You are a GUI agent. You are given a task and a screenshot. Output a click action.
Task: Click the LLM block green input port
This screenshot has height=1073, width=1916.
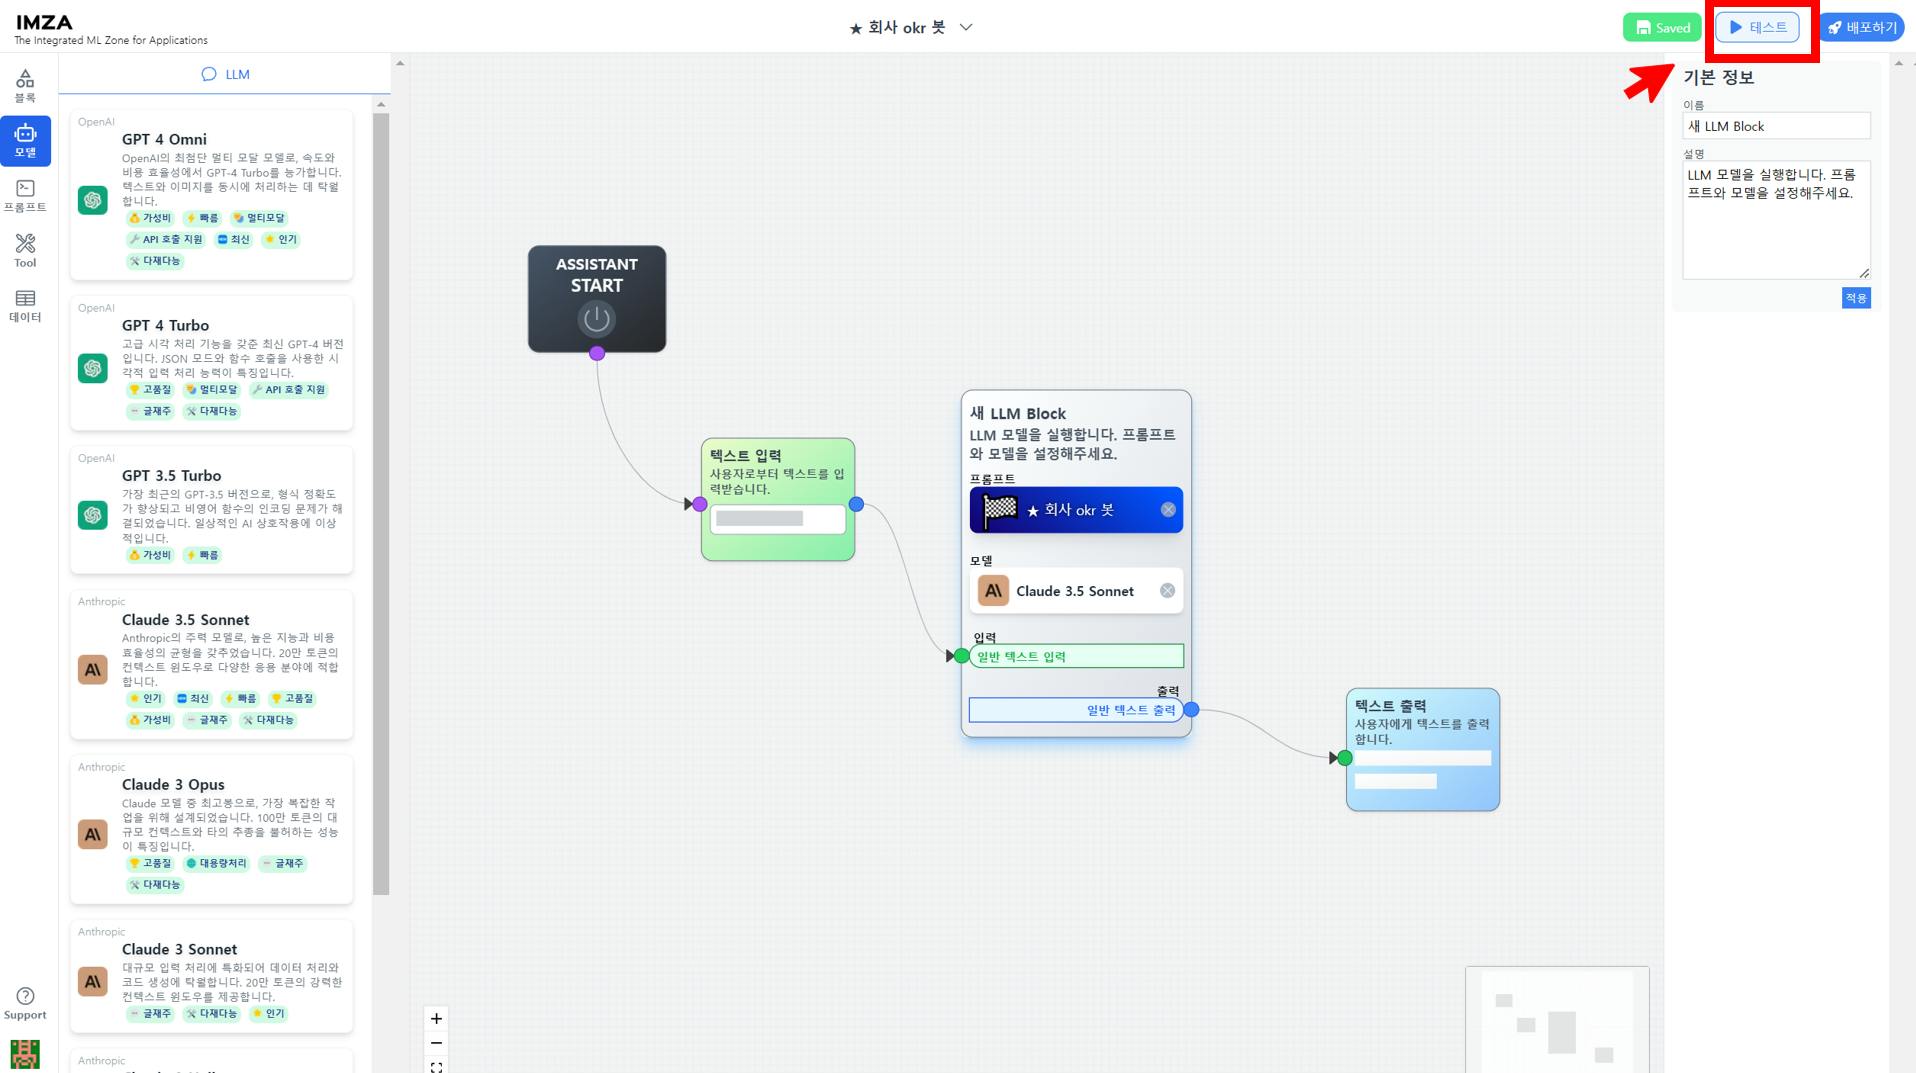click(961, 656)
